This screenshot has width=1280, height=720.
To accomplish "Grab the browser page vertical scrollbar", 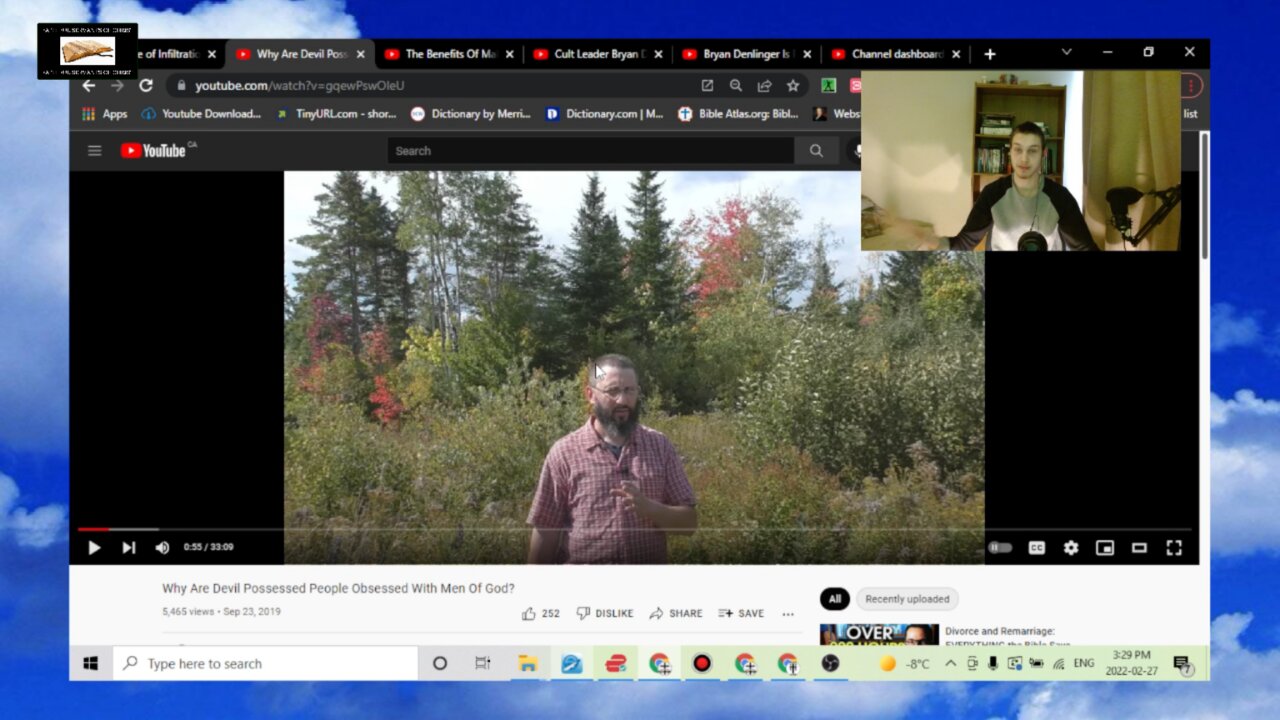I will [x=1204, y=195].
